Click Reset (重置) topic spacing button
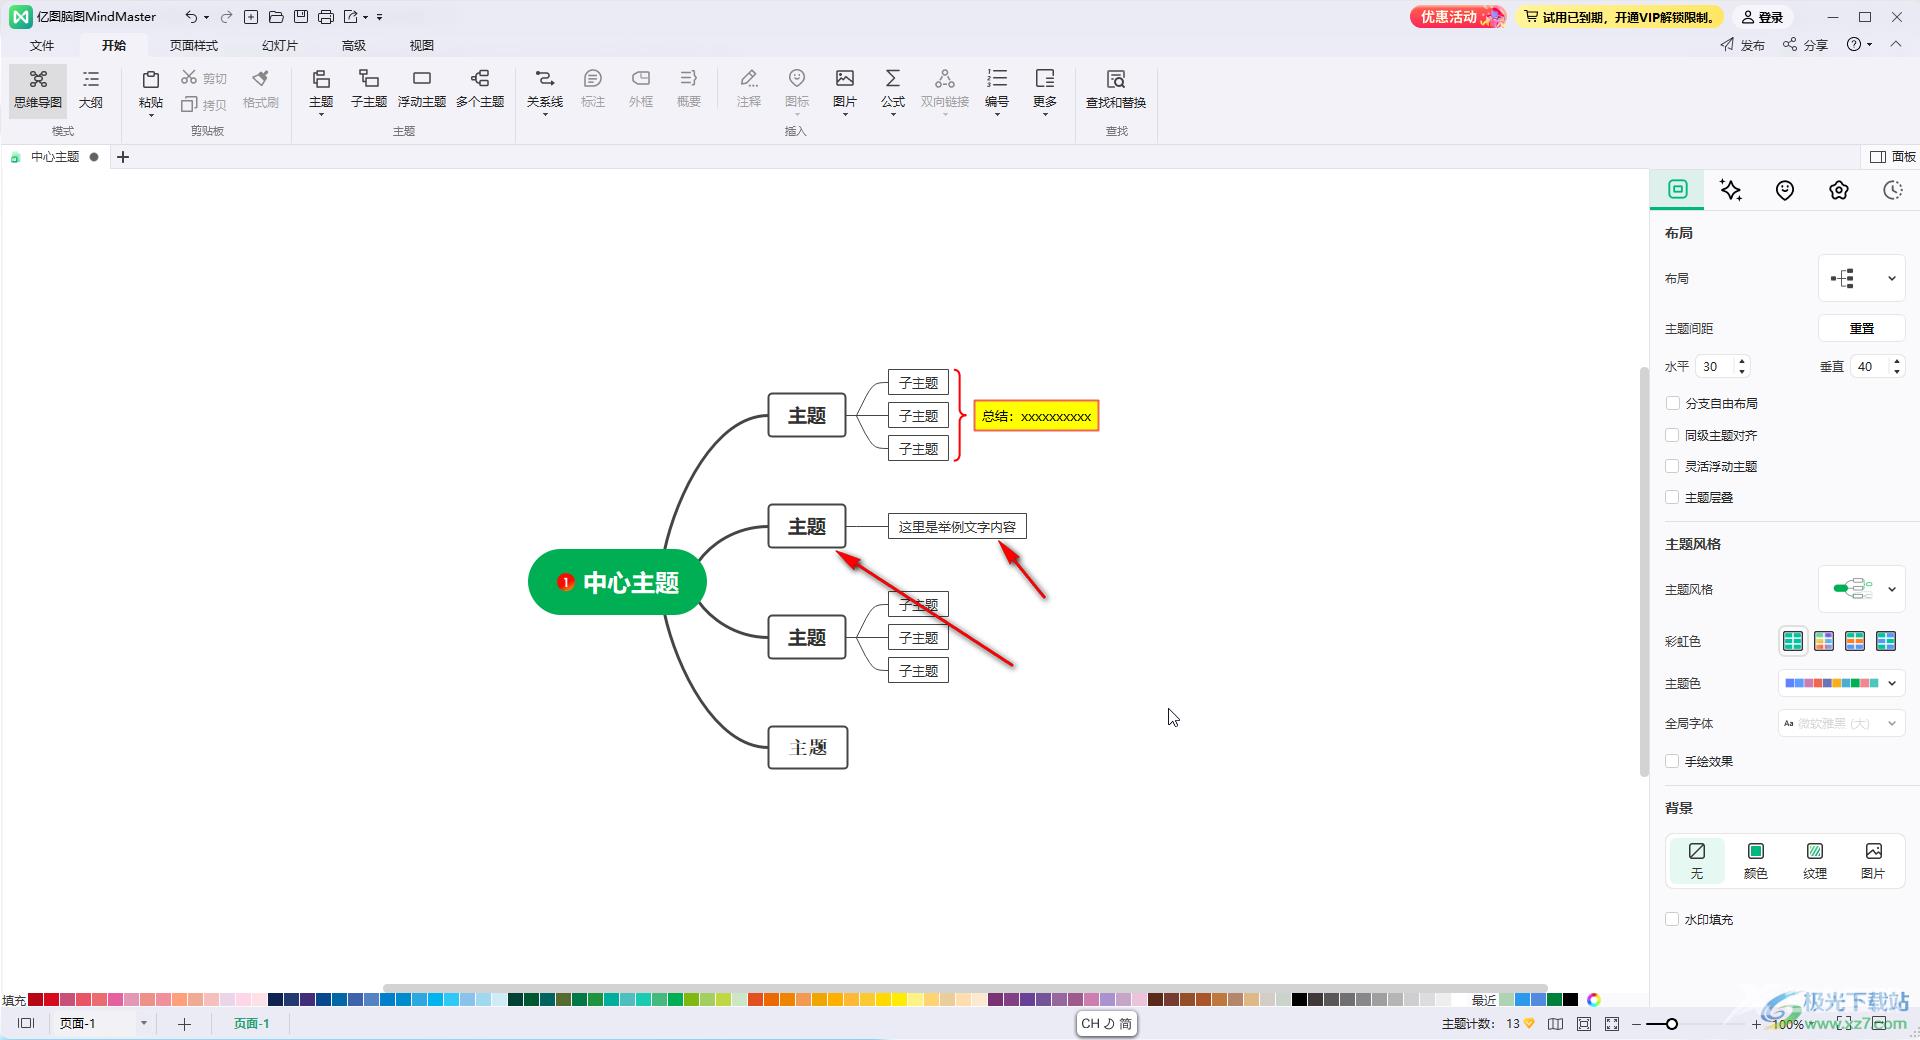Viewport: 1920px width, 1040px height. click(1861, 328)
